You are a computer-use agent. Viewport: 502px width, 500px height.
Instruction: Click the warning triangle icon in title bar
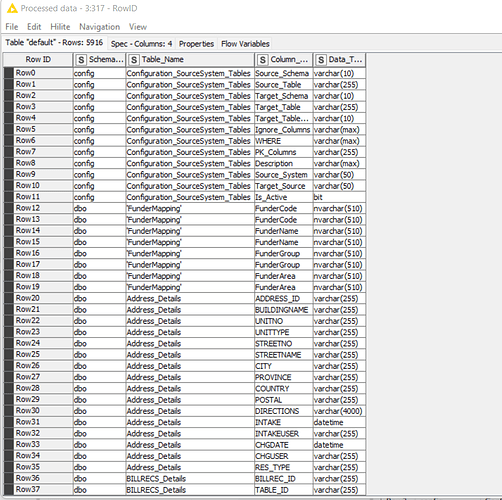click(x=12, y=8)
